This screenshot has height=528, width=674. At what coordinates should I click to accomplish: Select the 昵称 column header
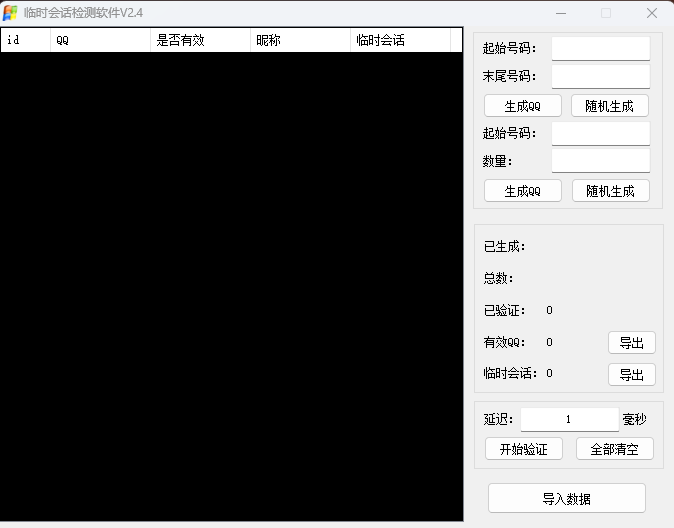pos(300,40)
